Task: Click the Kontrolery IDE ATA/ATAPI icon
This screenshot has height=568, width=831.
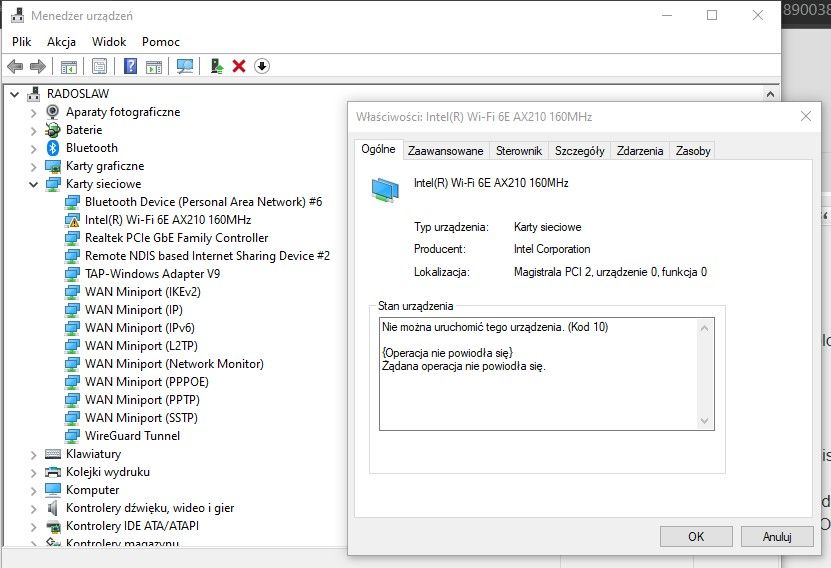Action: point(53,526)
